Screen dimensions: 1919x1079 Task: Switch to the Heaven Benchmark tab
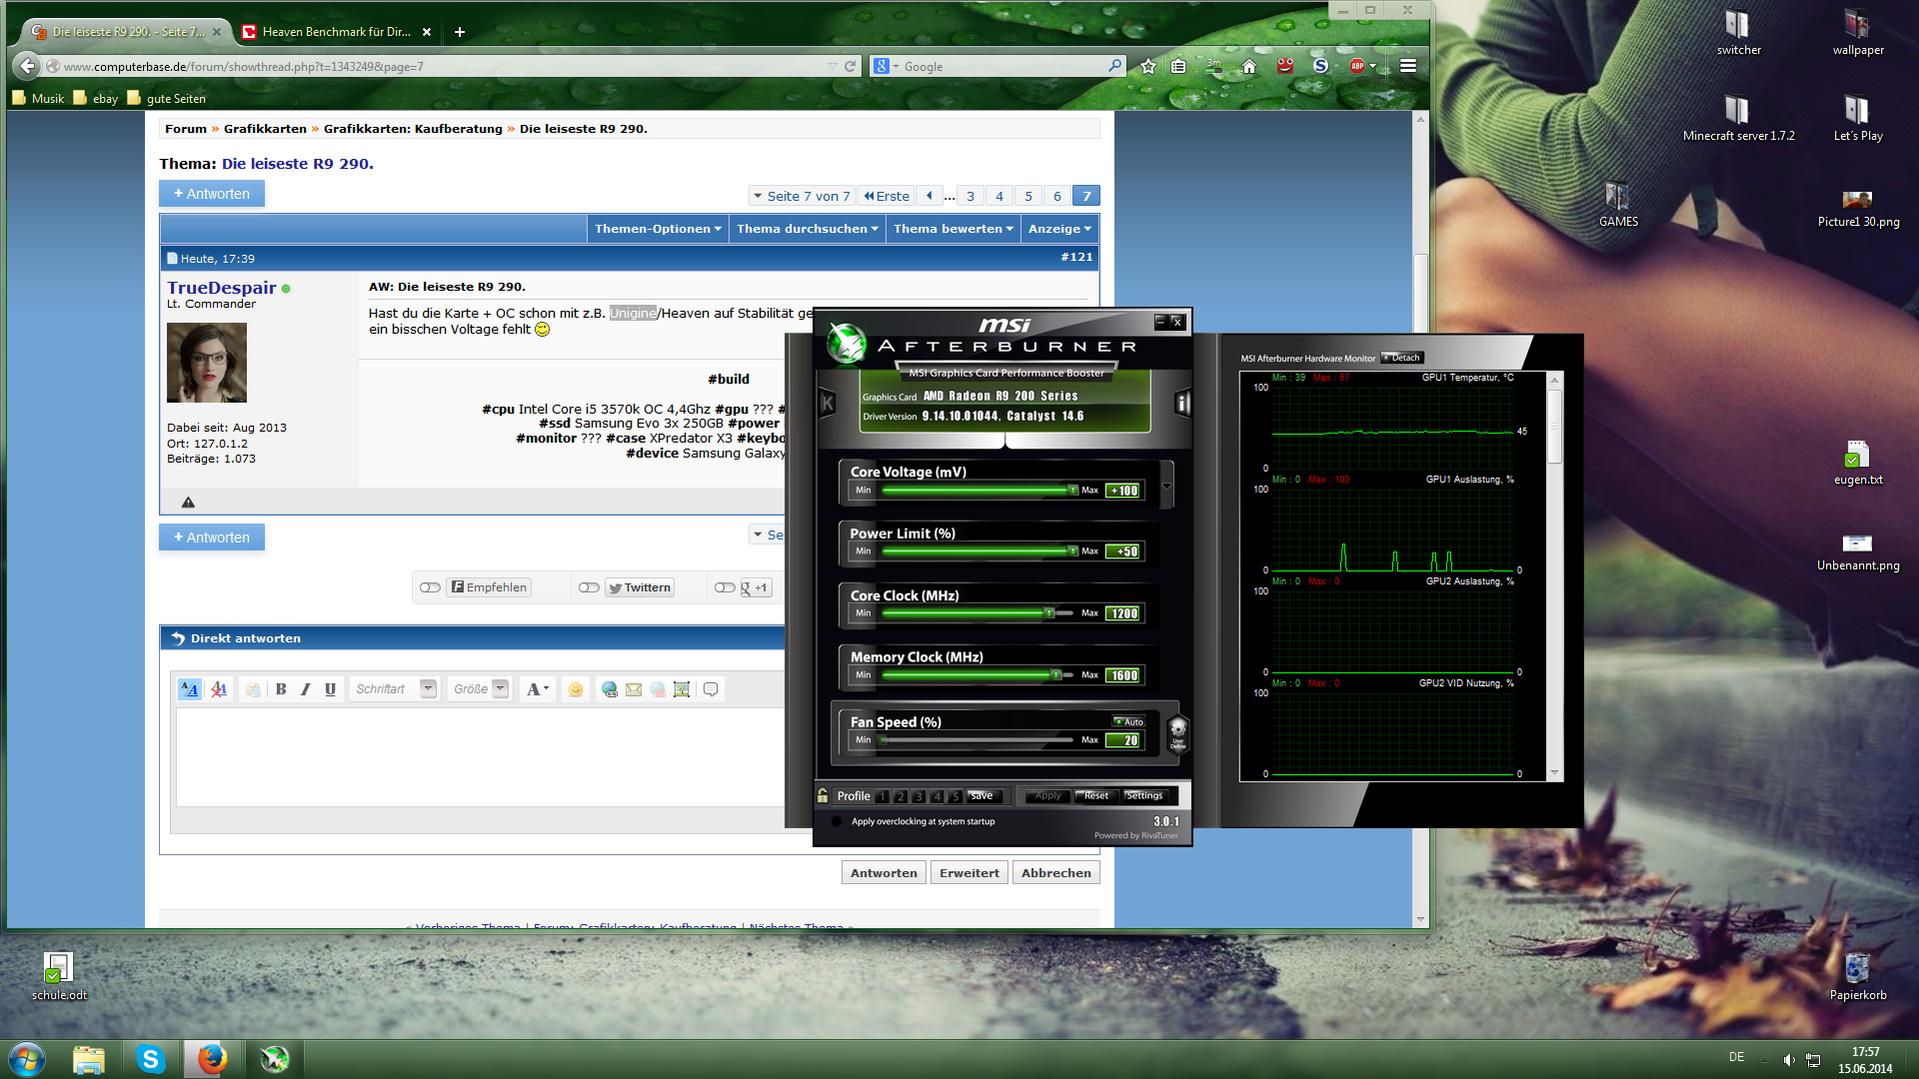tap(337, 32)
